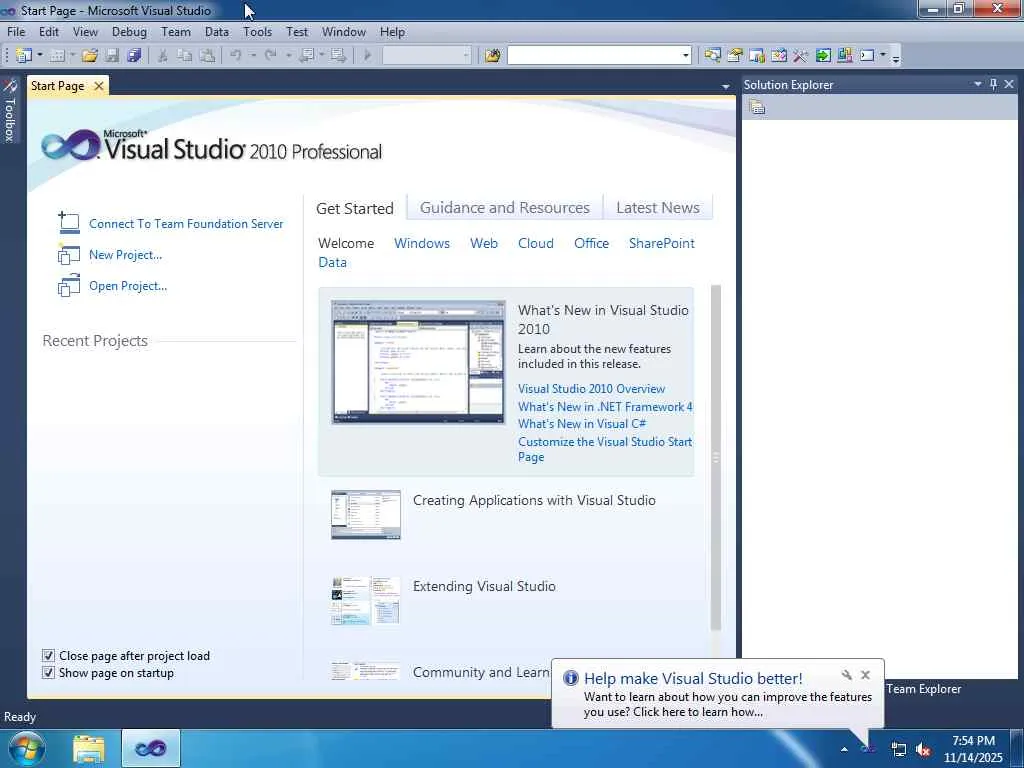The height and width of the screenshot is (768, 1024).
Task: Dismiss the Help make Visual Studio better balloon
Action: coord(865,675)
